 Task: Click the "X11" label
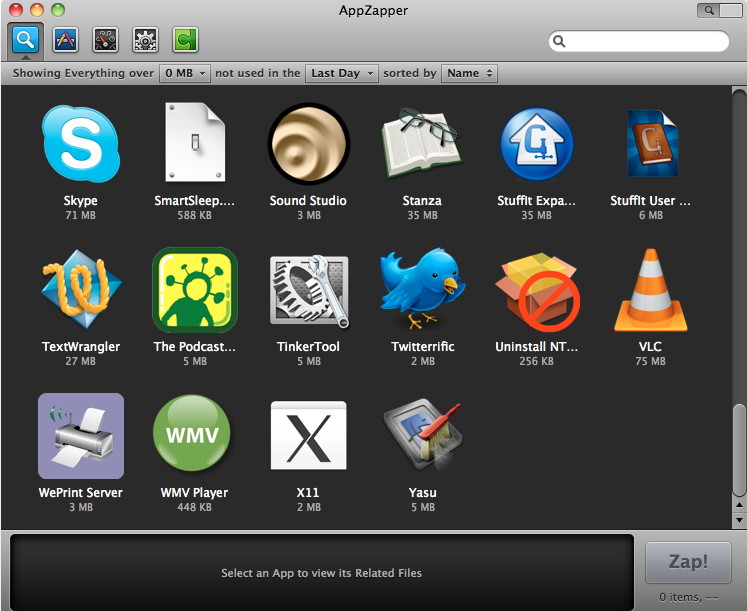[x=308, y=492]
